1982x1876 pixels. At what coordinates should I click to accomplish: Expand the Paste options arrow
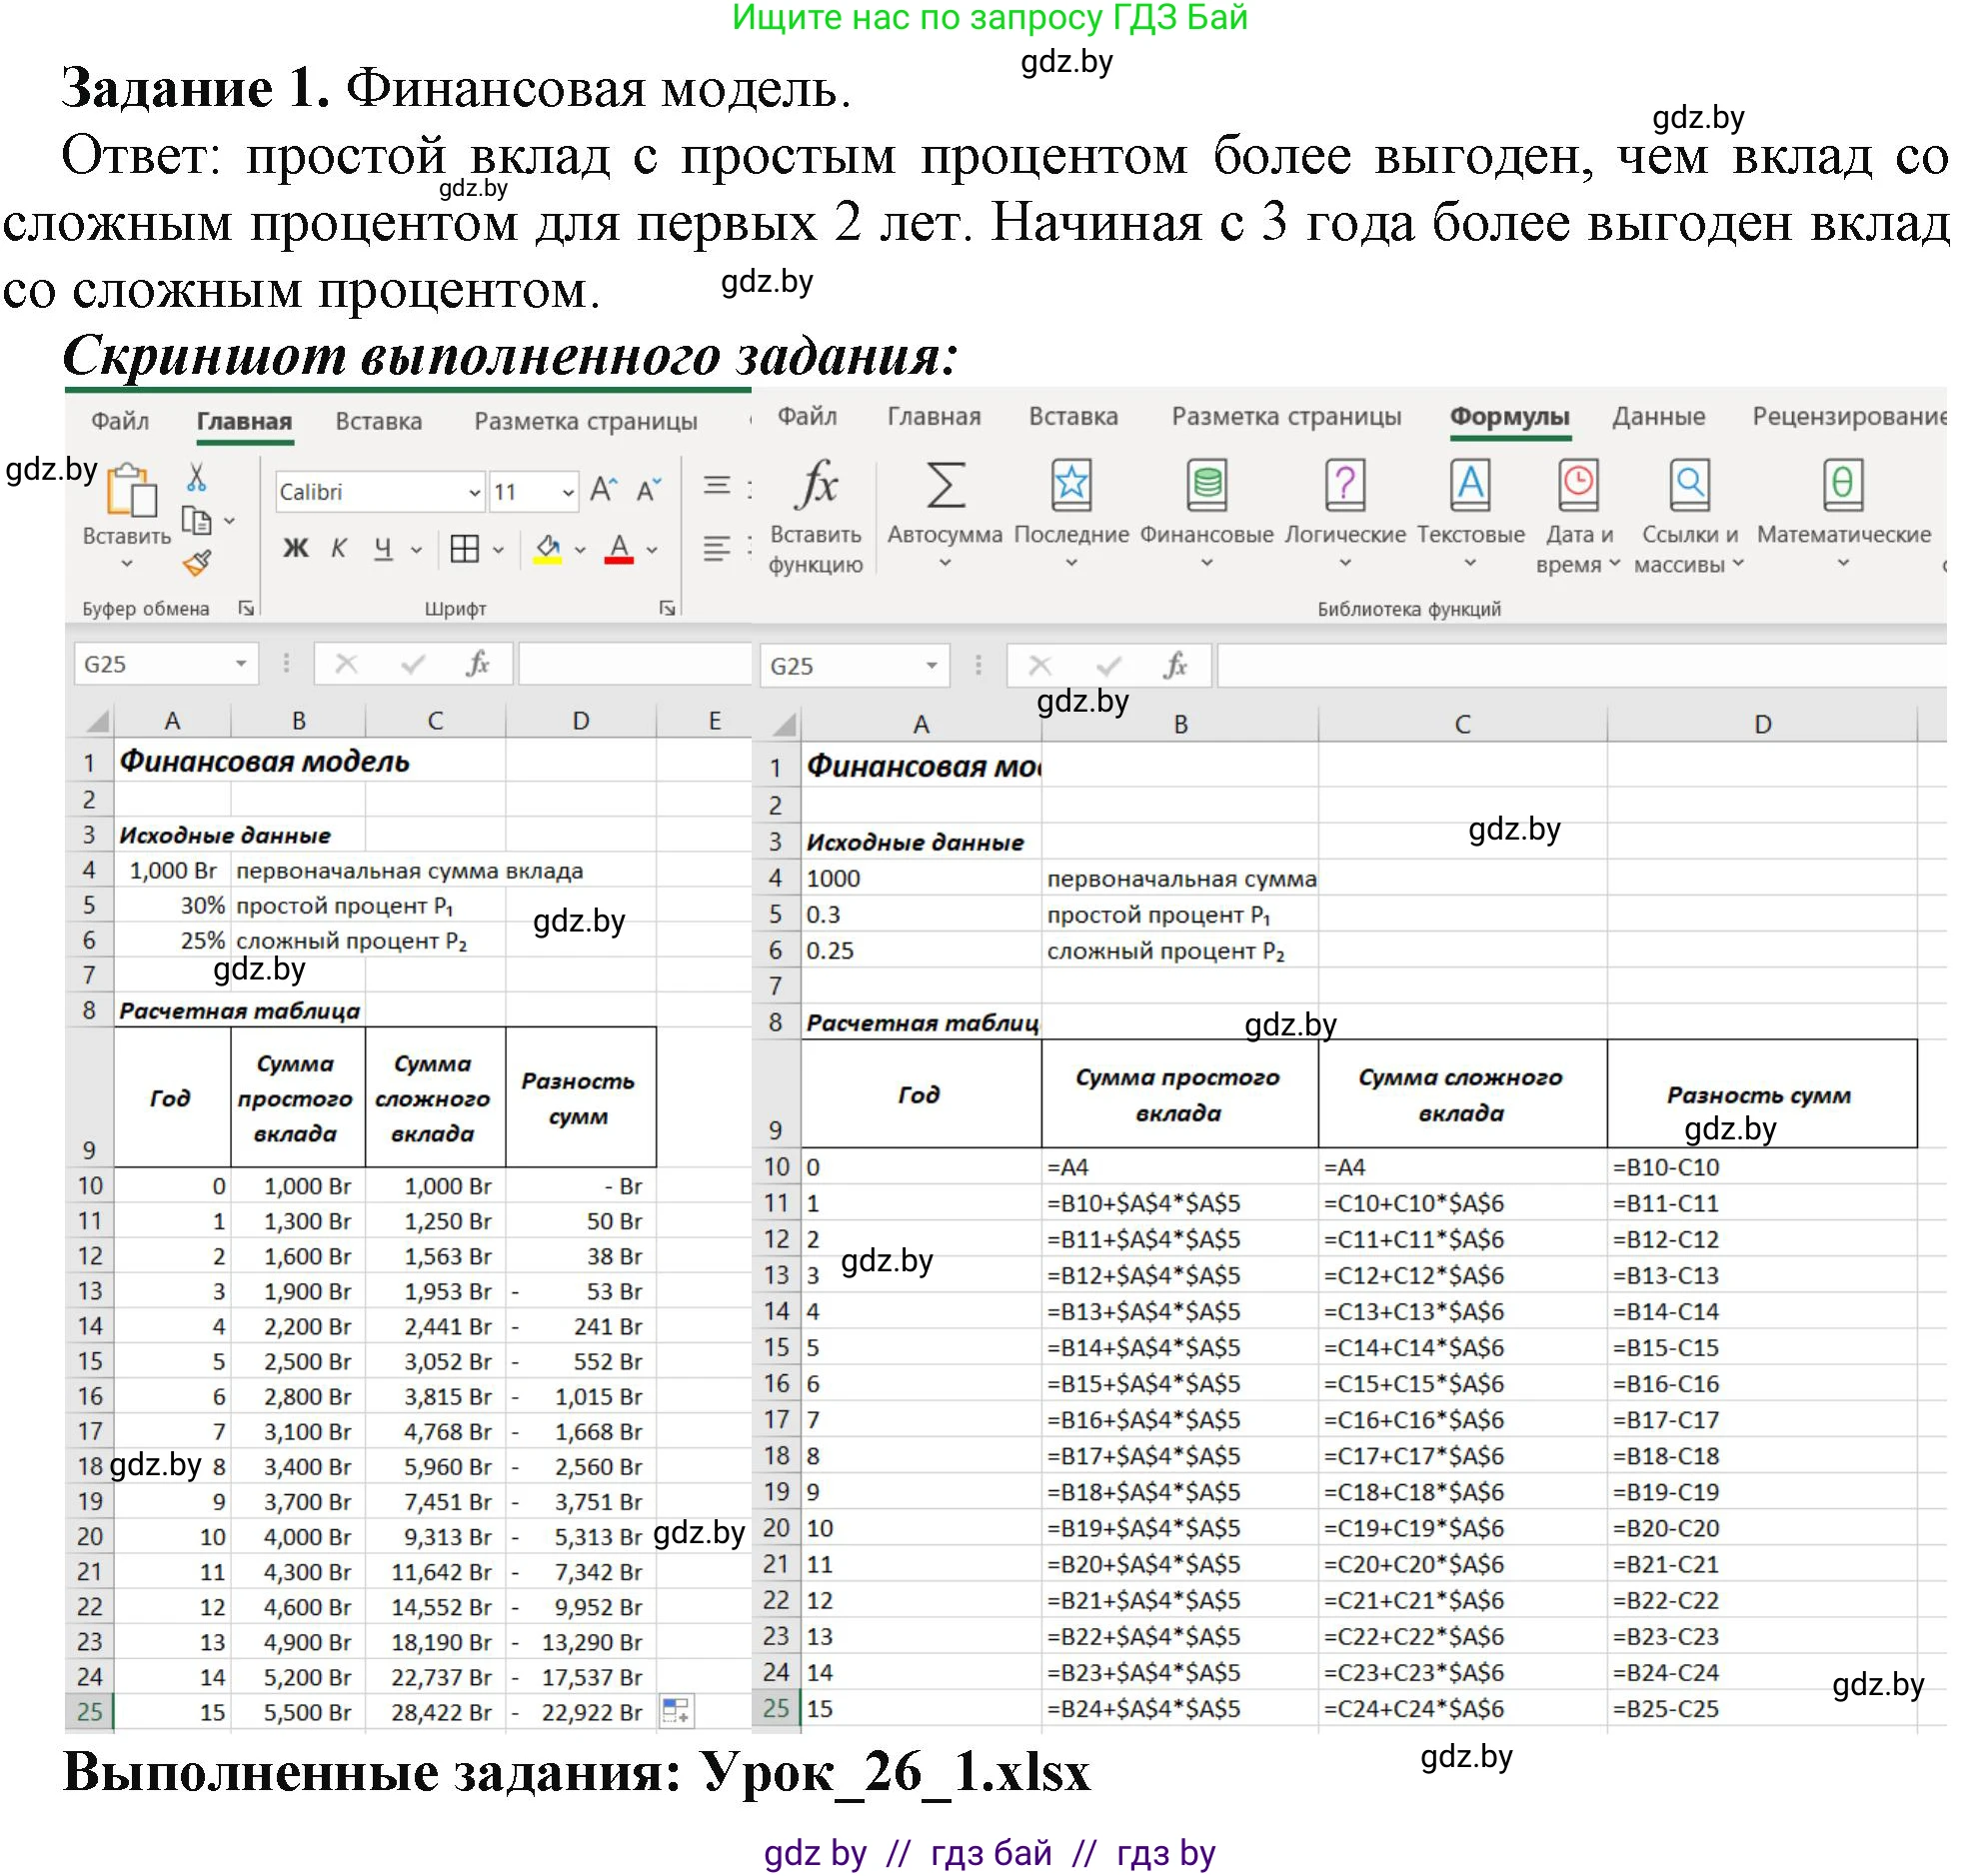(x=127, y=564)
